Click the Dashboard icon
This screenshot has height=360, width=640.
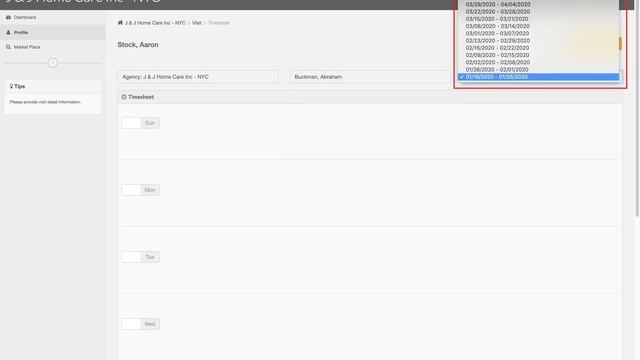[8, 18]
